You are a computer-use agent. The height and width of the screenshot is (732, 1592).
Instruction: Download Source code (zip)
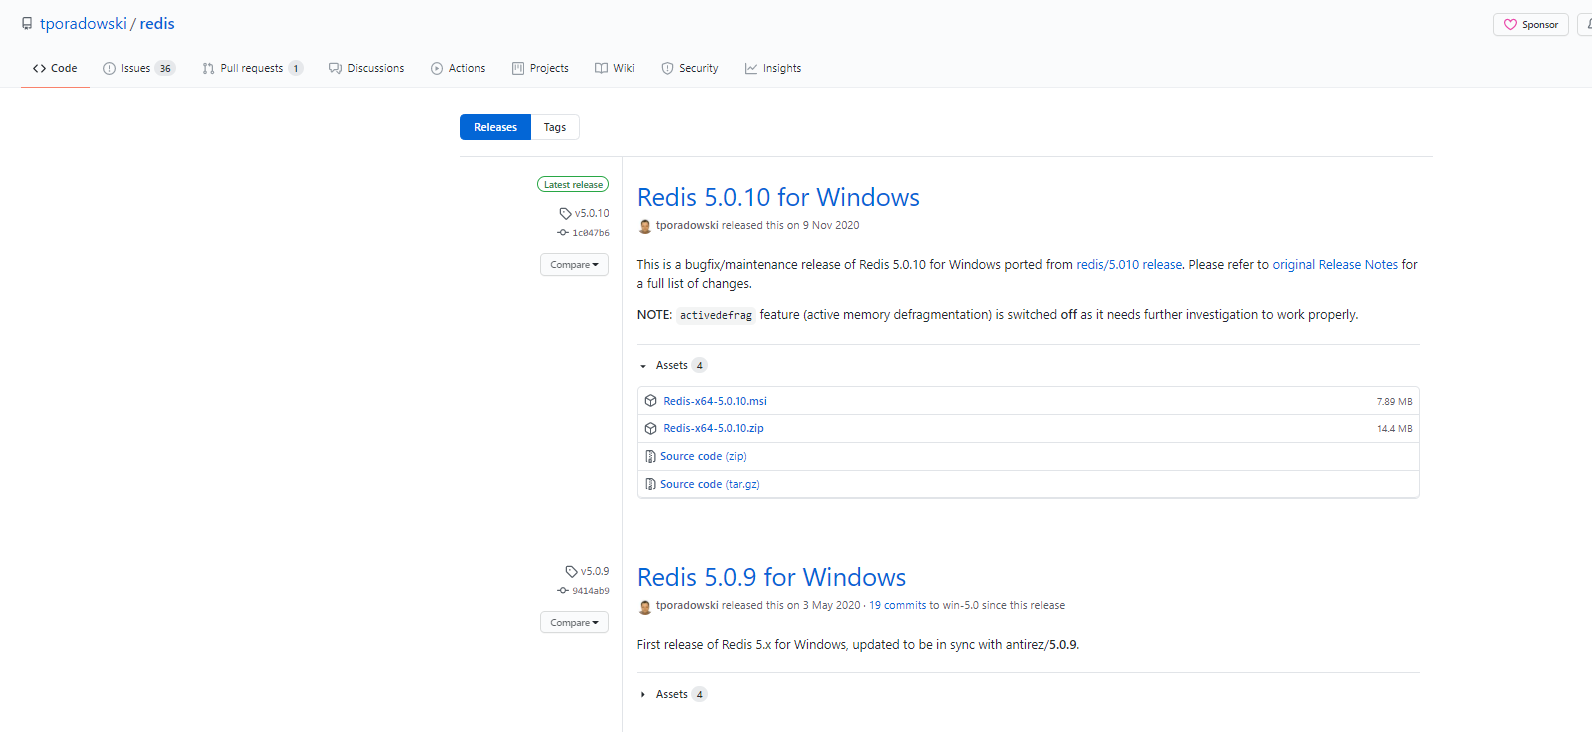point(703,456)
